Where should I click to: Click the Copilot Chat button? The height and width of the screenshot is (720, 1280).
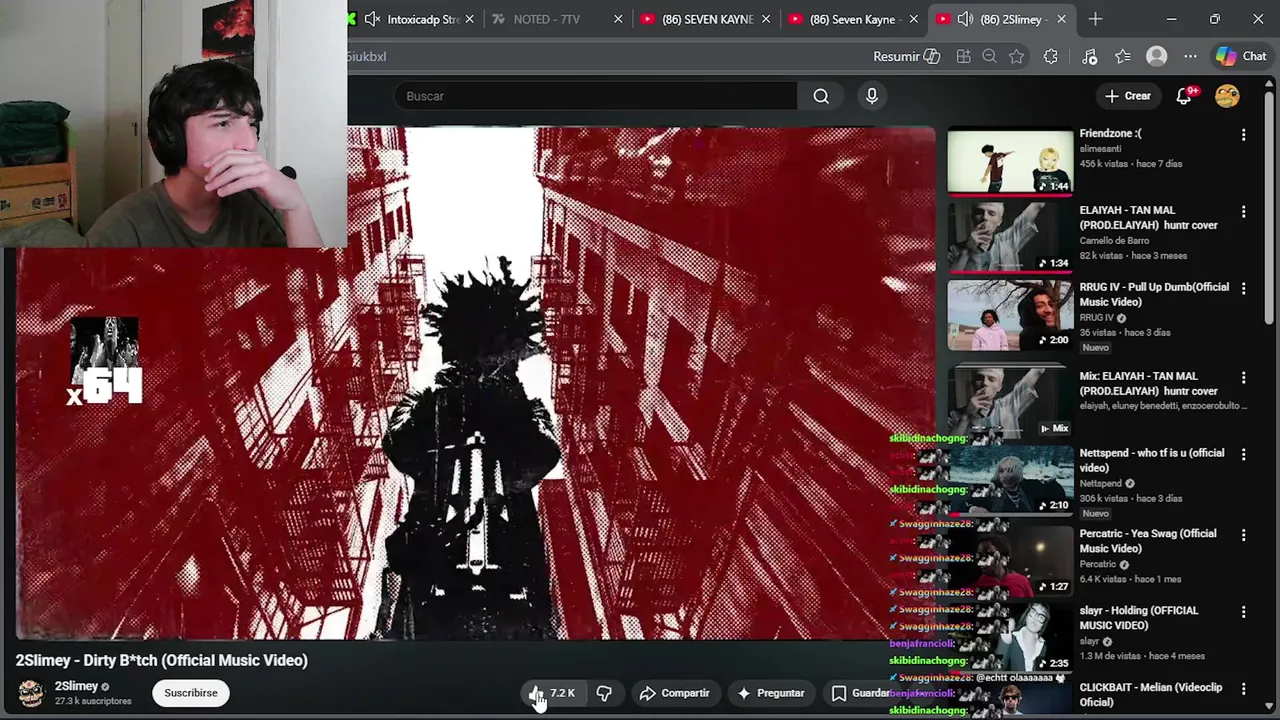pyautogui.click(x=1241, y=57)
